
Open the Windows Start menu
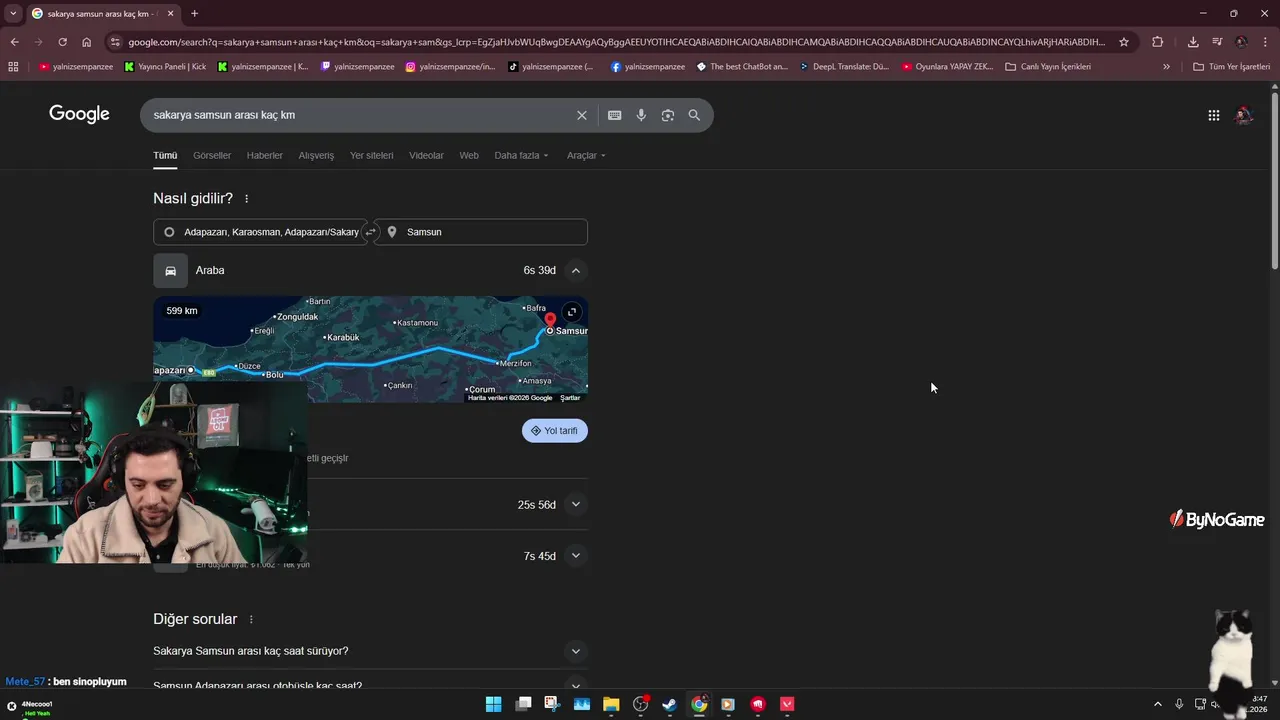click(x=493, y=704)
